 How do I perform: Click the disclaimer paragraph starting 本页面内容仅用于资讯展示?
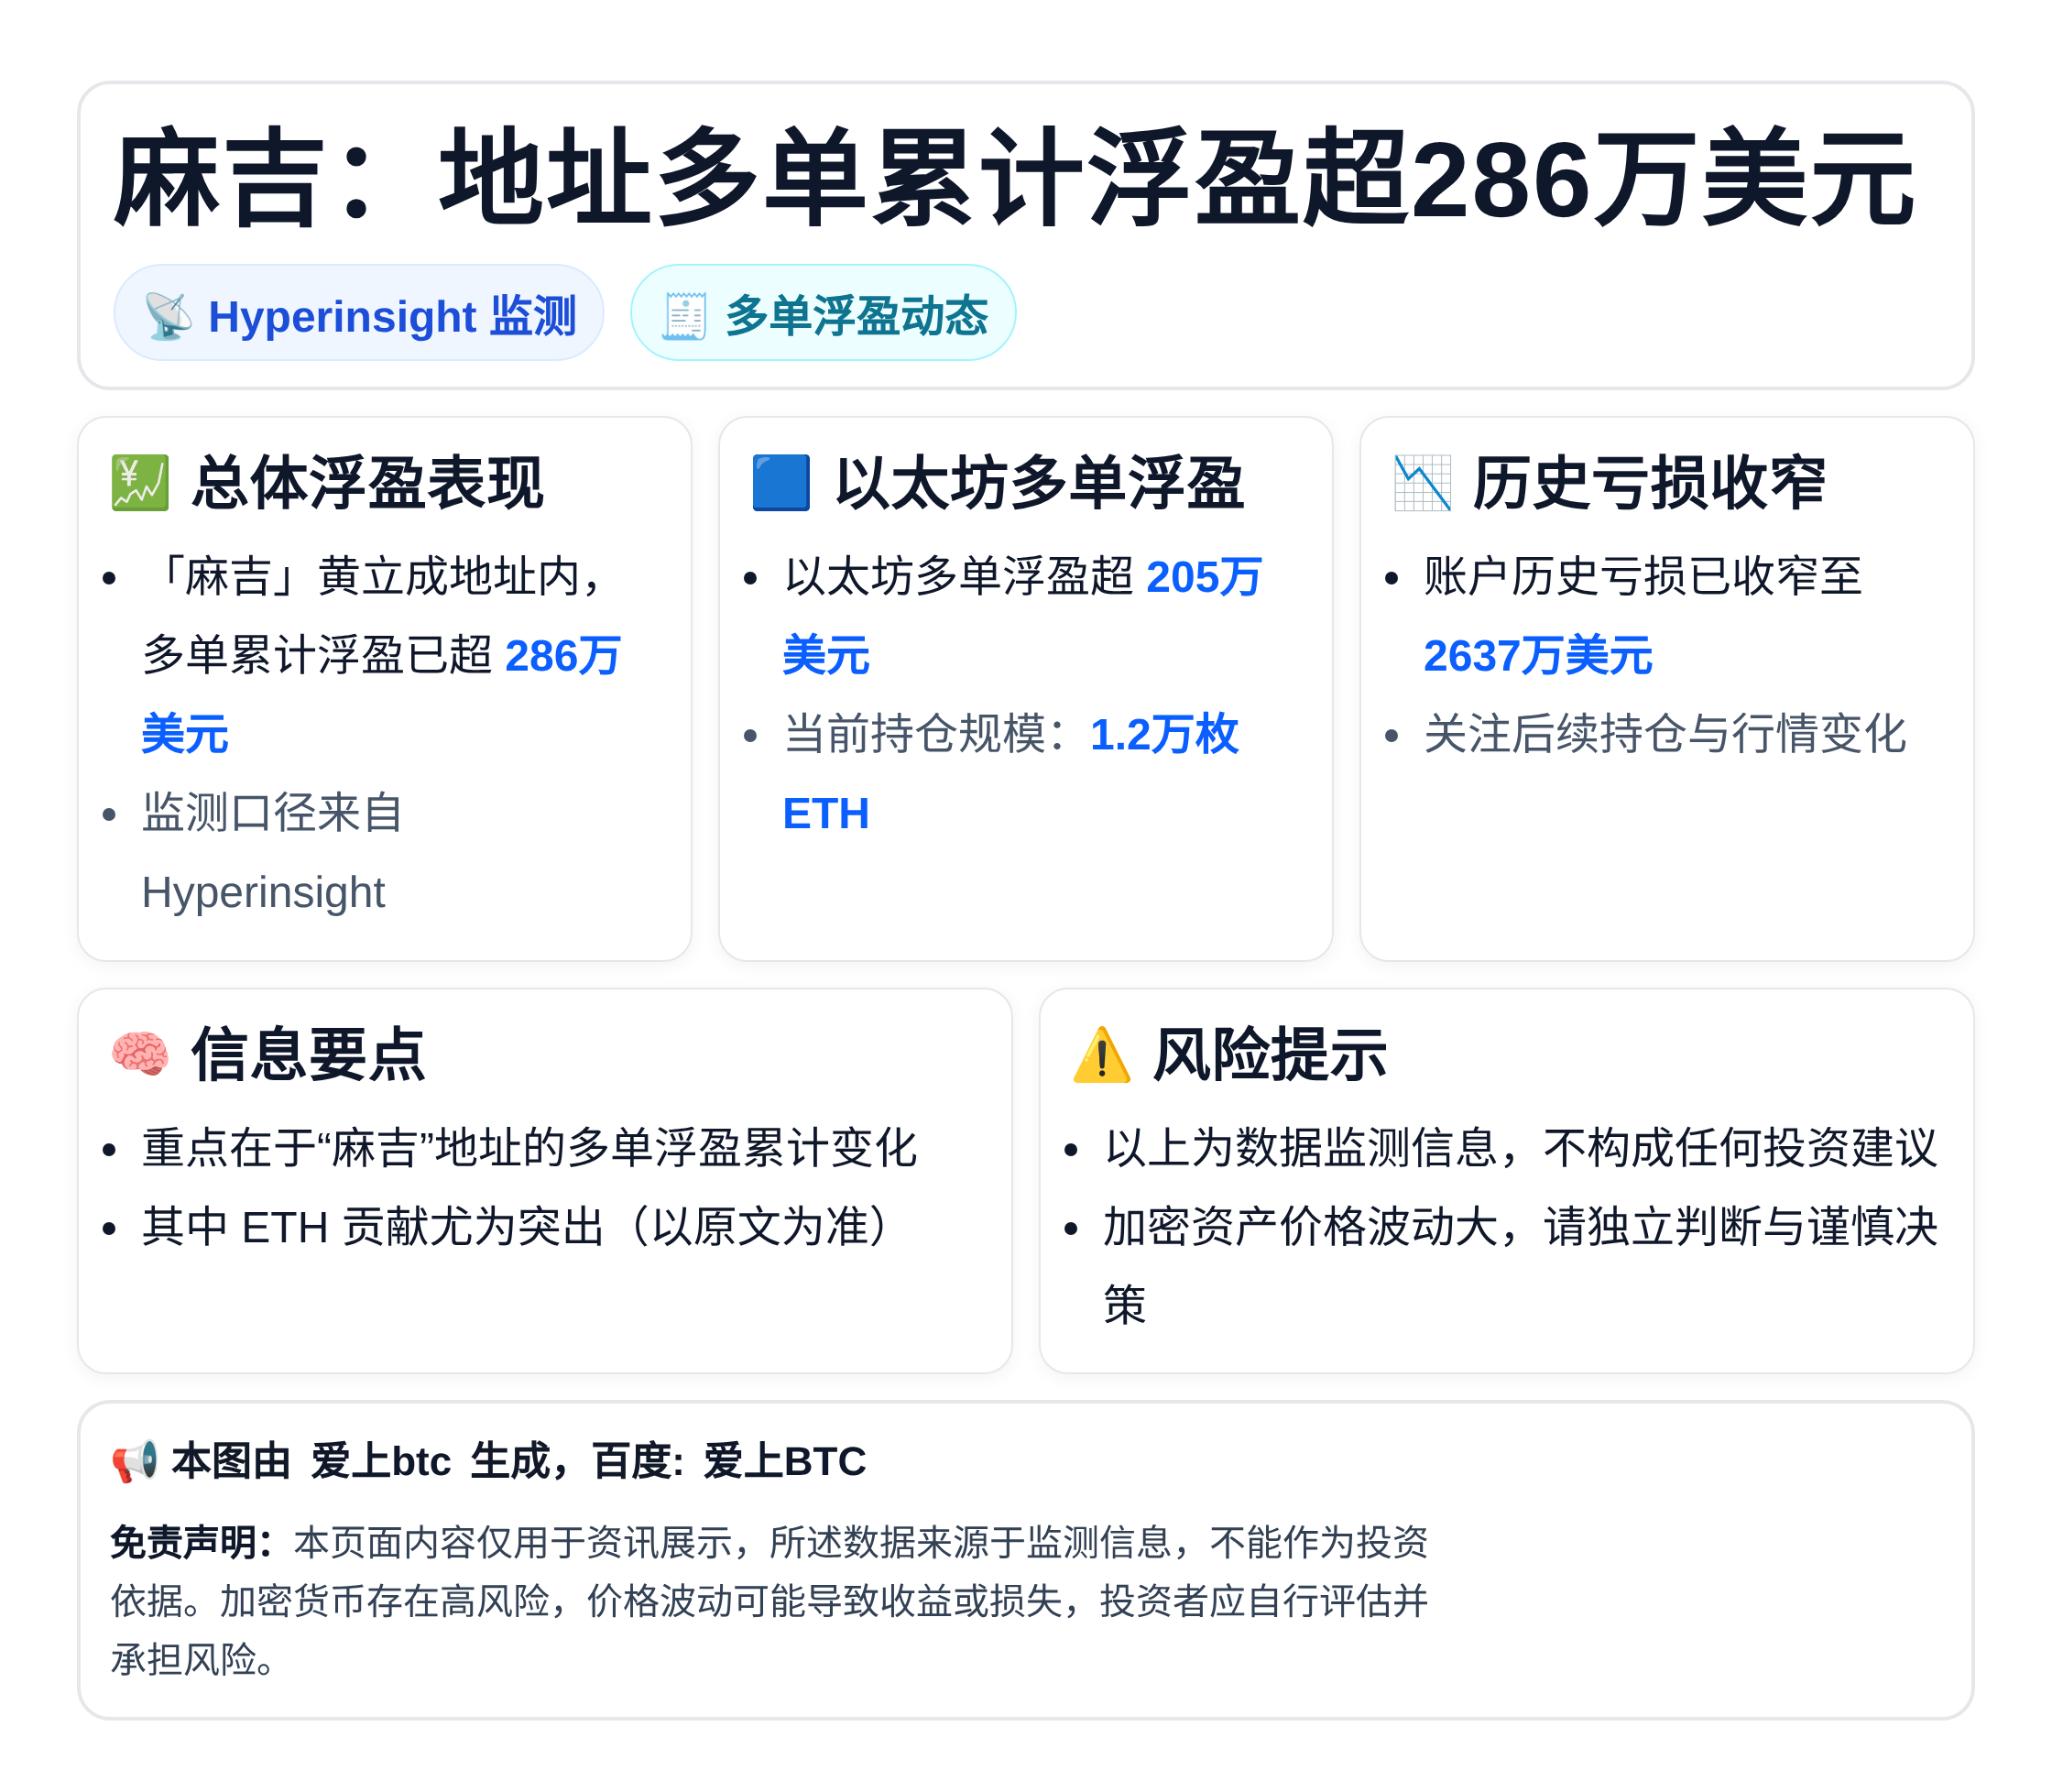click(x=769, y=1601)
